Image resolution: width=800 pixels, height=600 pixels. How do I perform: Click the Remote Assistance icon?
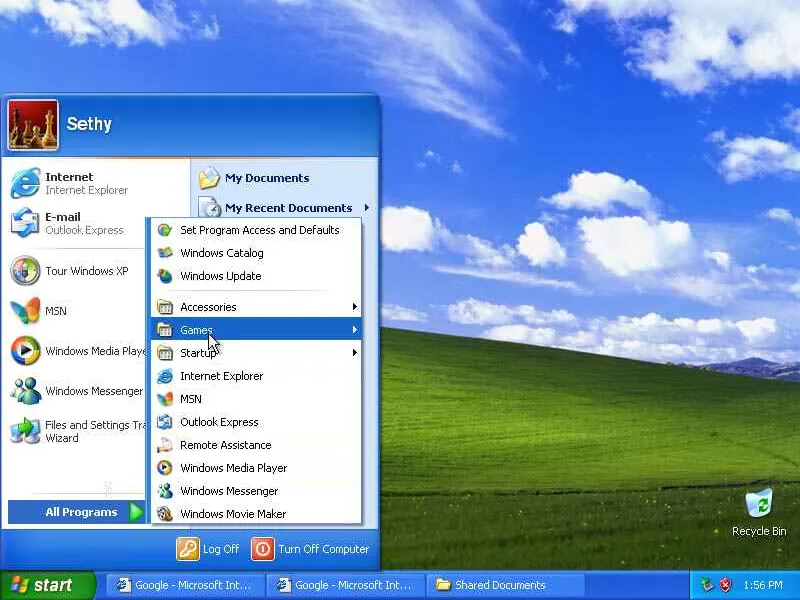[165, 445]
